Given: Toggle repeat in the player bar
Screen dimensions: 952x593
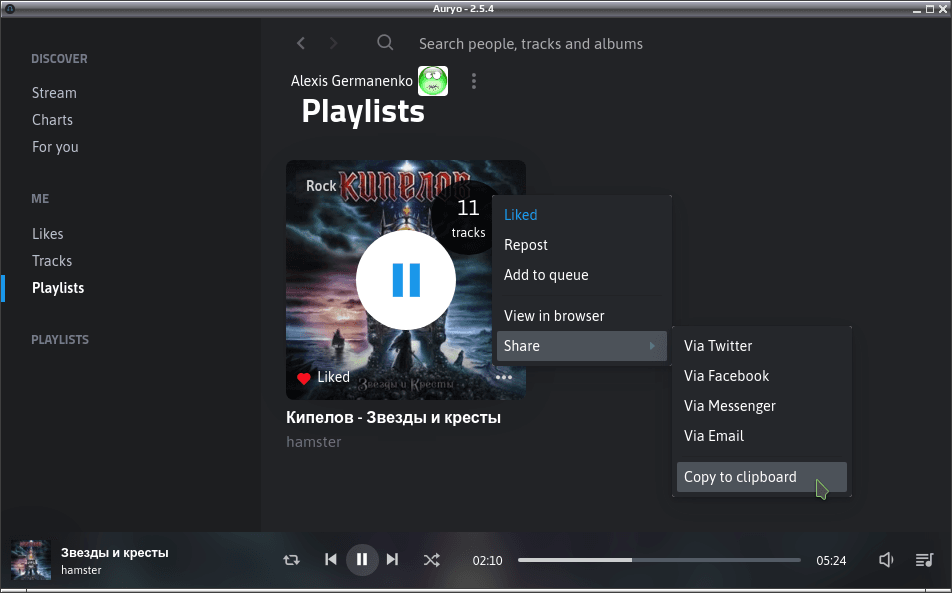Looking at the screenshot, I should click(x=291, y=560).
